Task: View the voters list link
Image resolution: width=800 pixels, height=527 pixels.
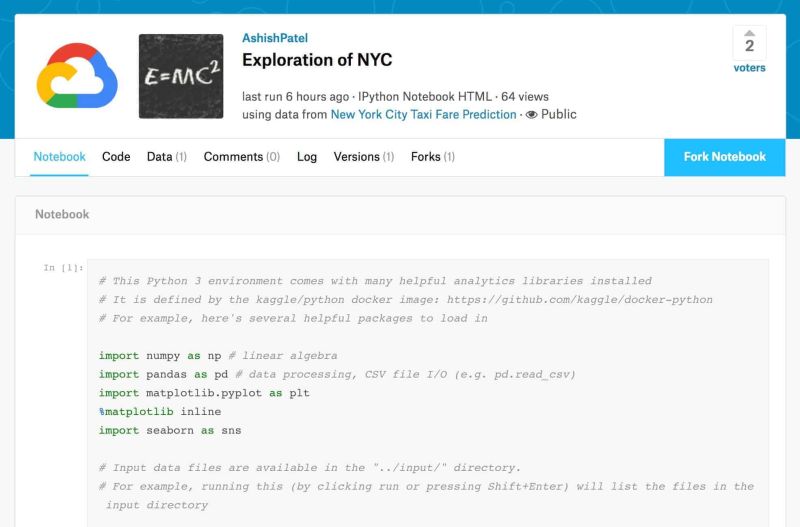Action: tap(749, 68)
